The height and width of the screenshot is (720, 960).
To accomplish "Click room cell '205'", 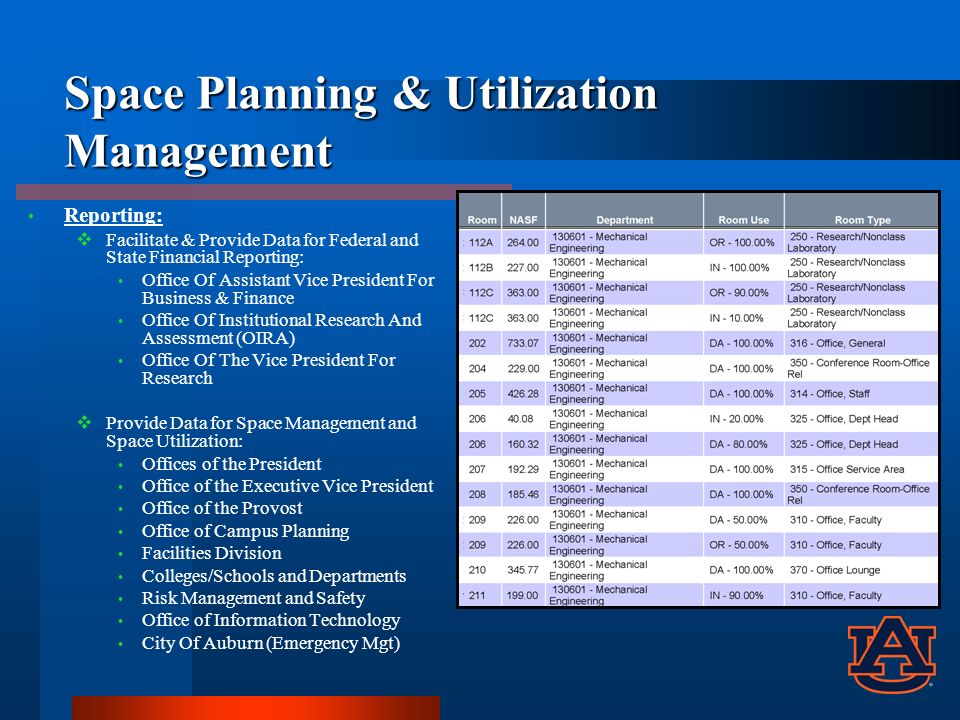I will tap(477, 394).
